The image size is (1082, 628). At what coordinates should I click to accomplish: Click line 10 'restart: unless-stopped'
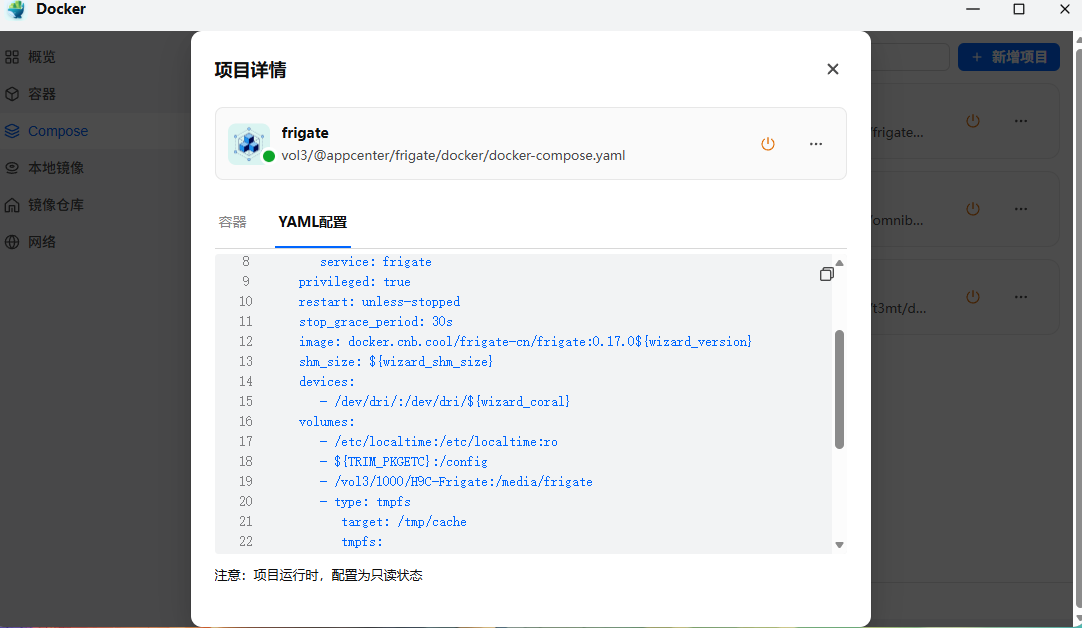[379, 302]
